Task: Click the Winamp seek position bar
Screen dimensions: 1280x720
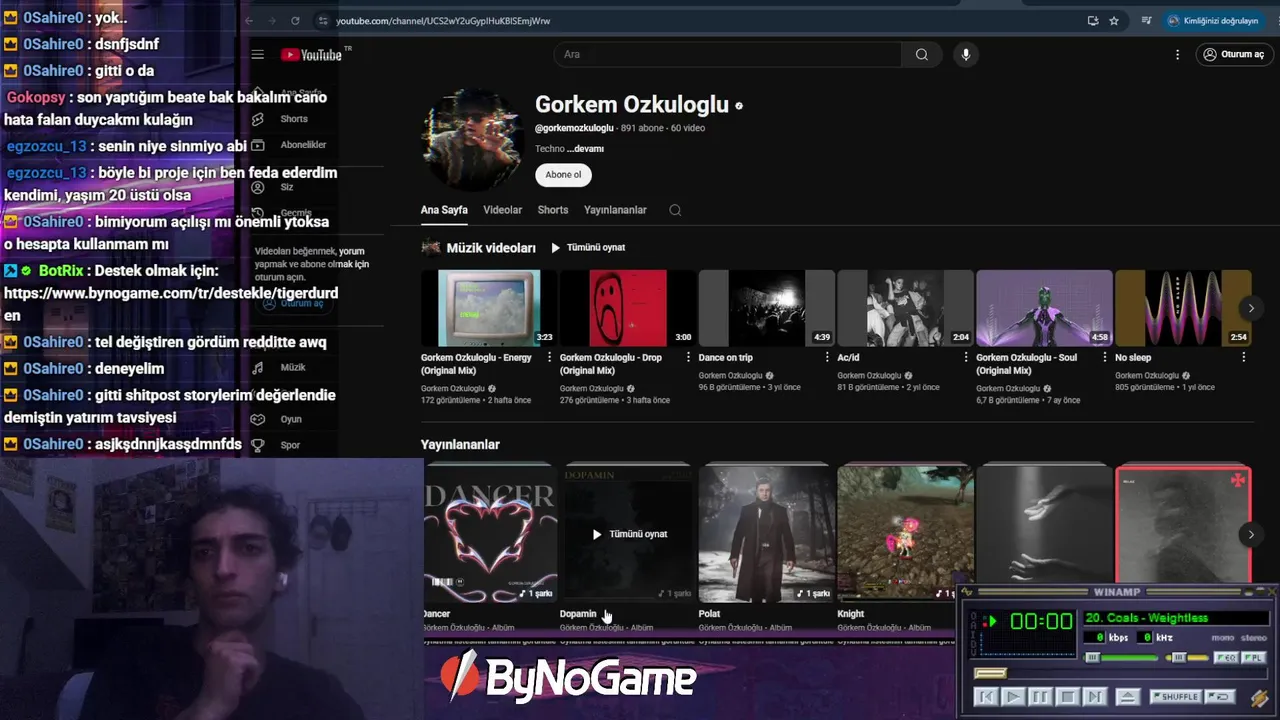Action: click(x=1120, y=674)
